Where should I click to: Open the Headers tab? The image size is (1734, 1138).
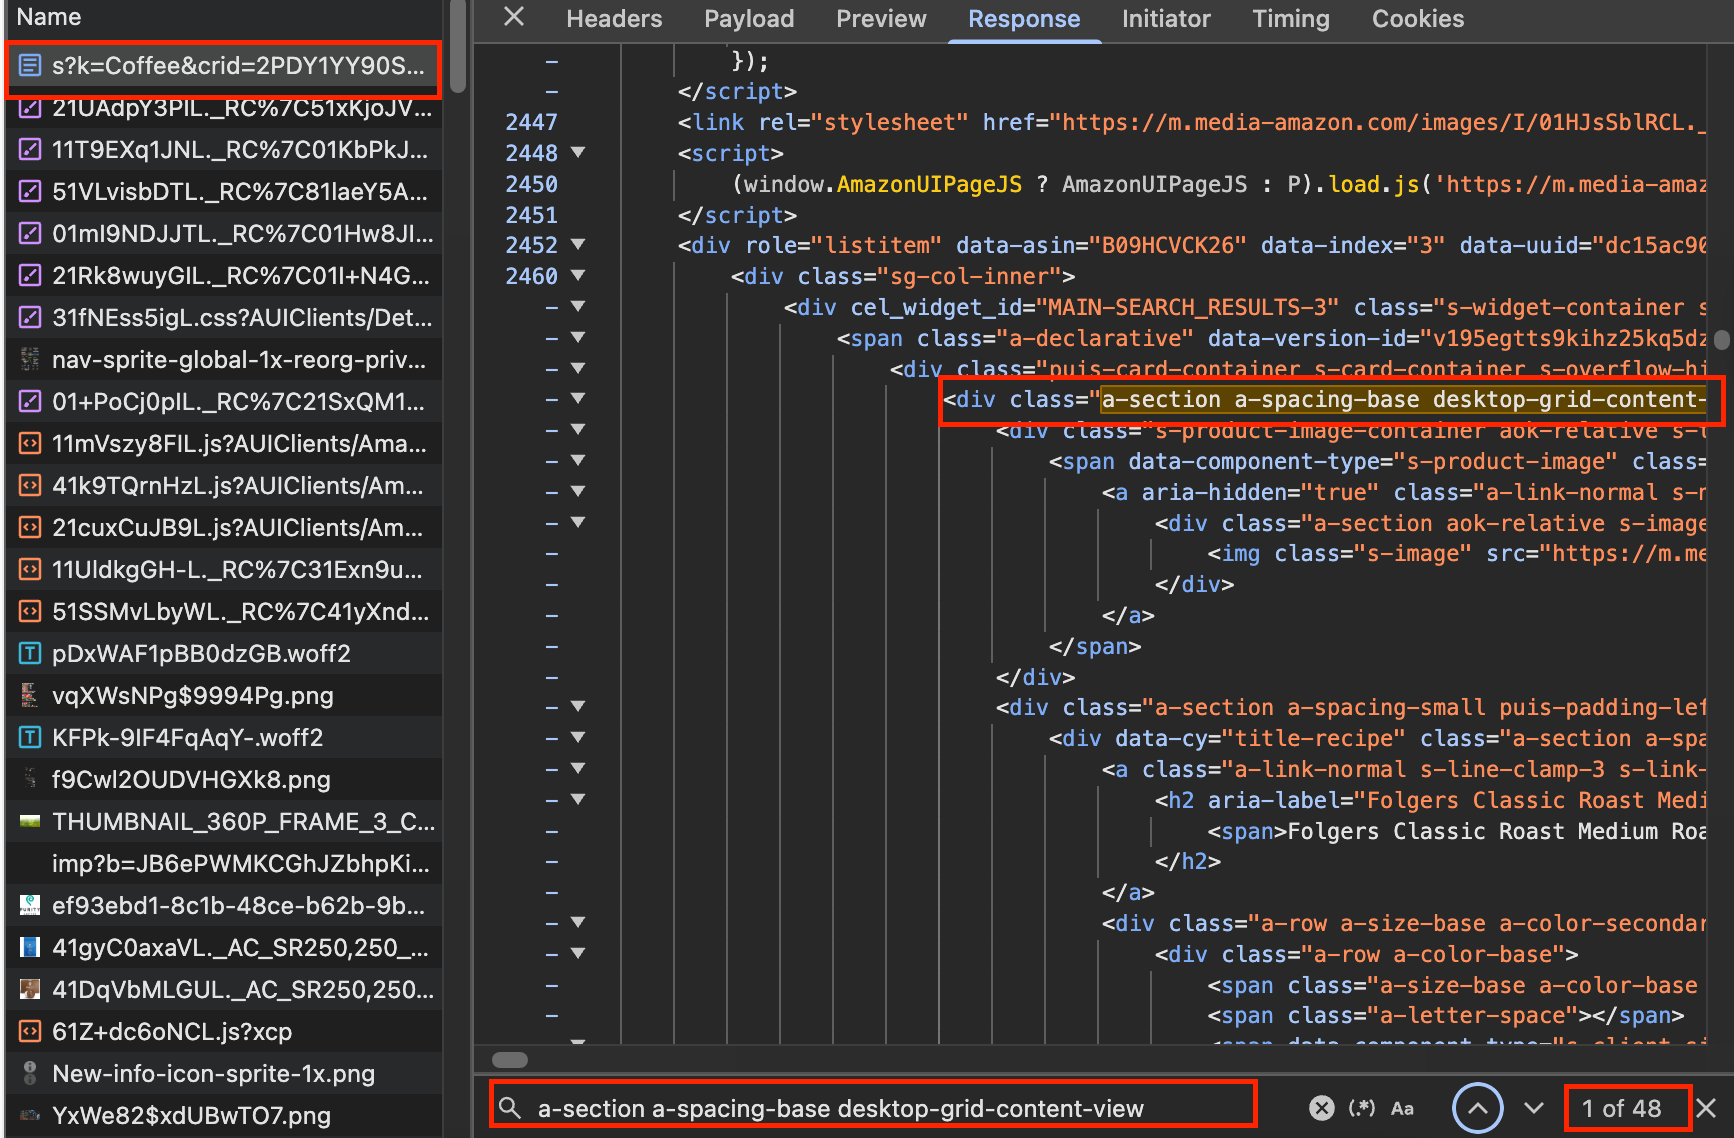614,19
